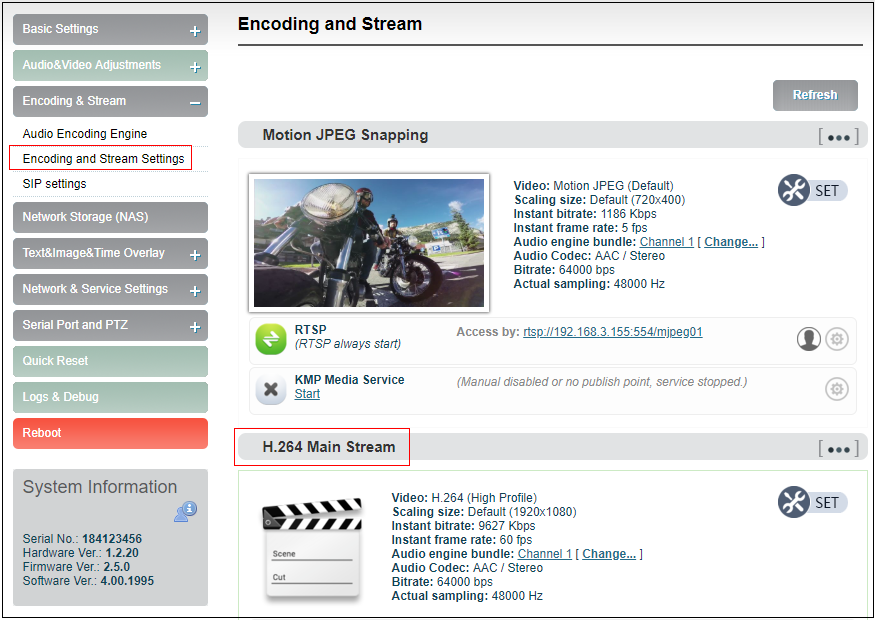Click 'Scaling size: Default (1920x1080)' text
Screen dimensions: 875x620
click(484, 512)
